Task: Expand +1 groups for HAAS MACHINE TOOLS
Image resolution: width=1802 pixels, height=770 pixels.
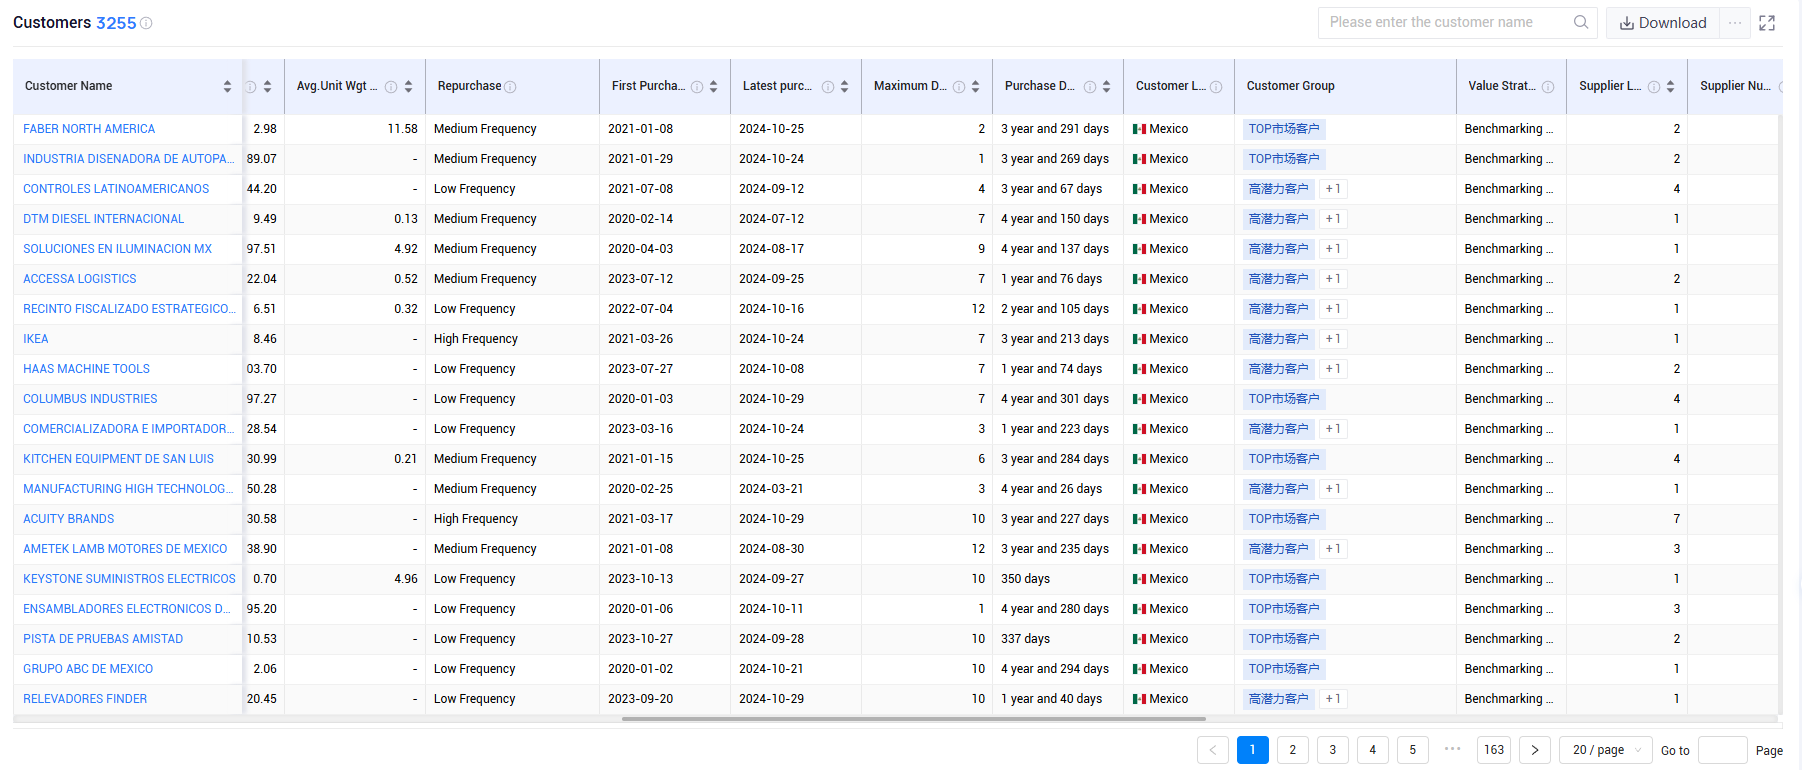Action: coord(1333,369)
